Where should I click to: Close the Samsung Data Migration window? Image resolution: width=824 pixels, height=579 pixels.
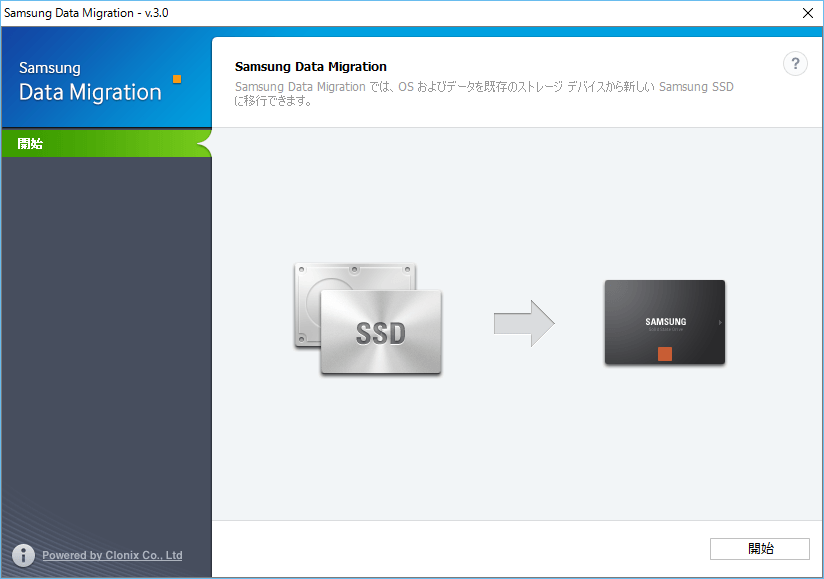tap(806, 13)
